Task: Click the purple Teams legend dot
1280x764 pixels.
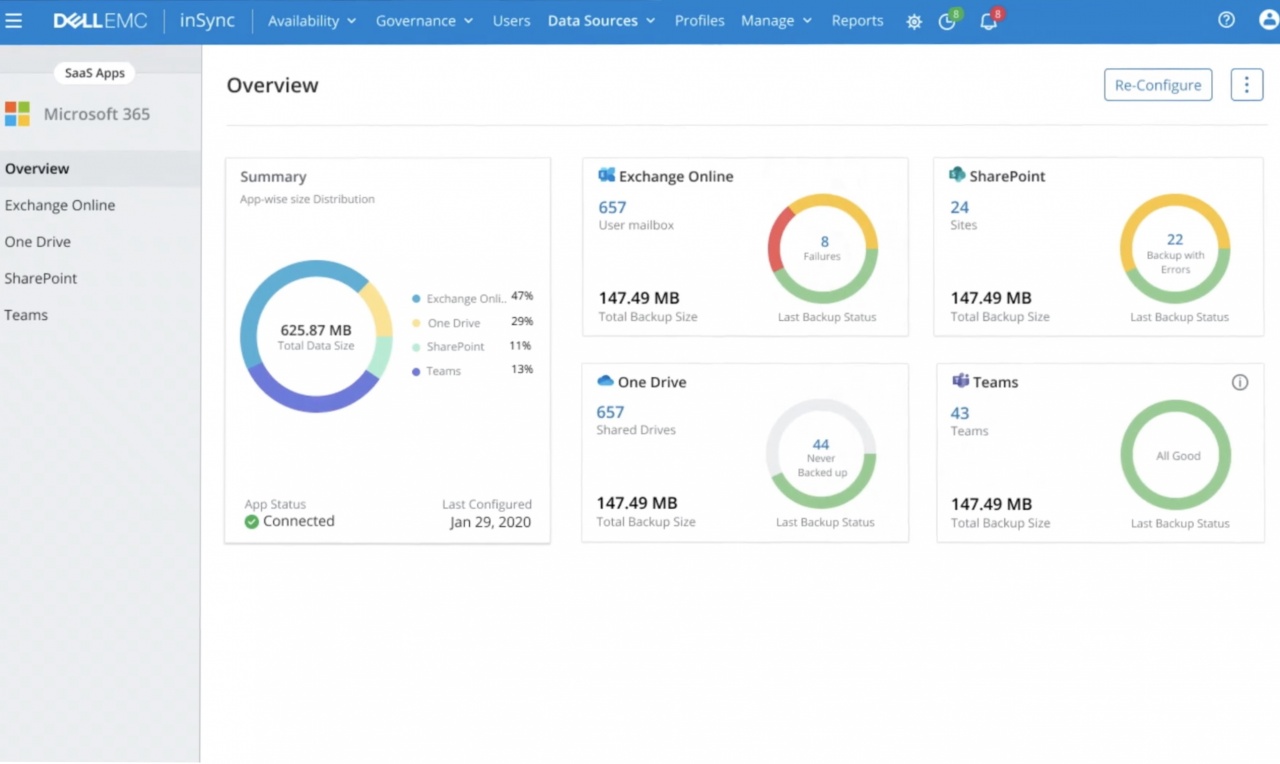Action: (416, 371)
